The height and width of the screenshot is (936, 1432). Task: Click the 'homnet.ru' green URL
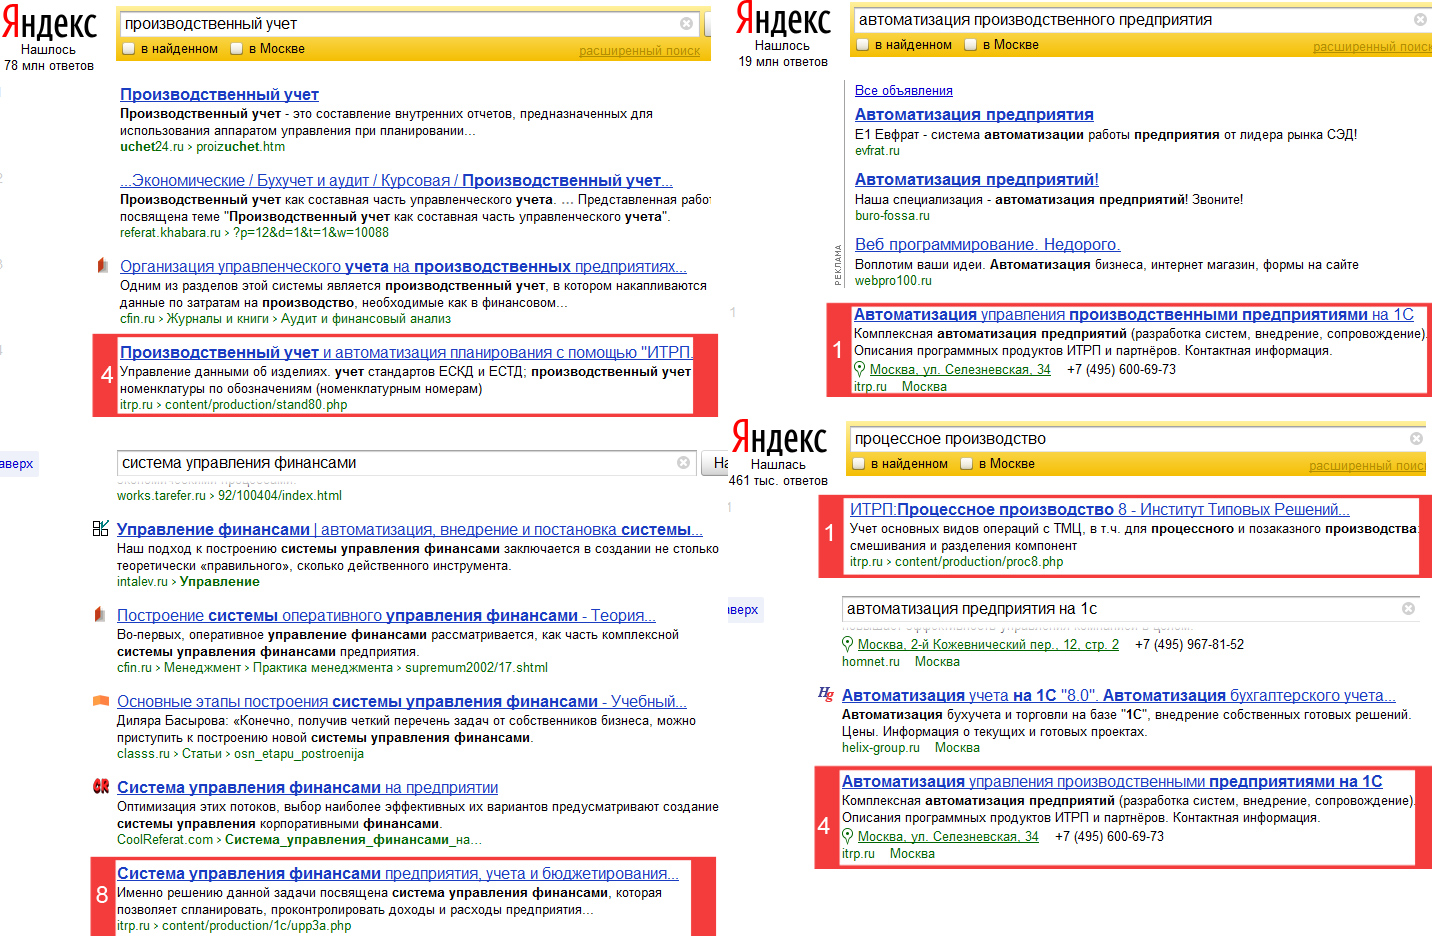871,661
